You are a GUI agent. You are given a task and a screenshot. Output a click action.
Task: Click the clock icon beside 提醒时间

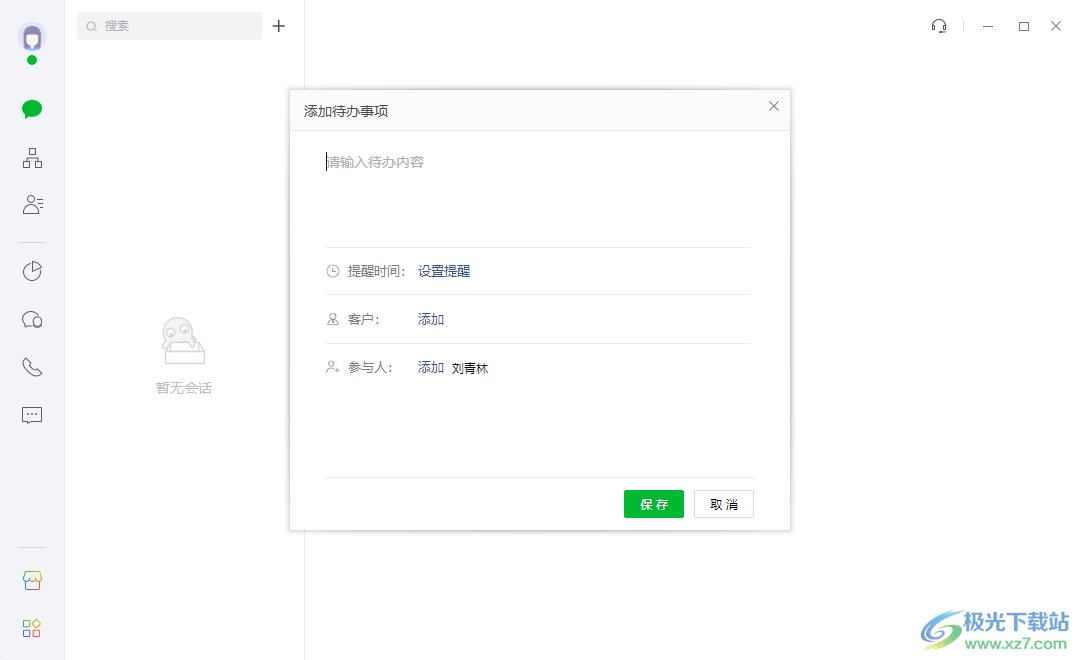coord(333,271)
